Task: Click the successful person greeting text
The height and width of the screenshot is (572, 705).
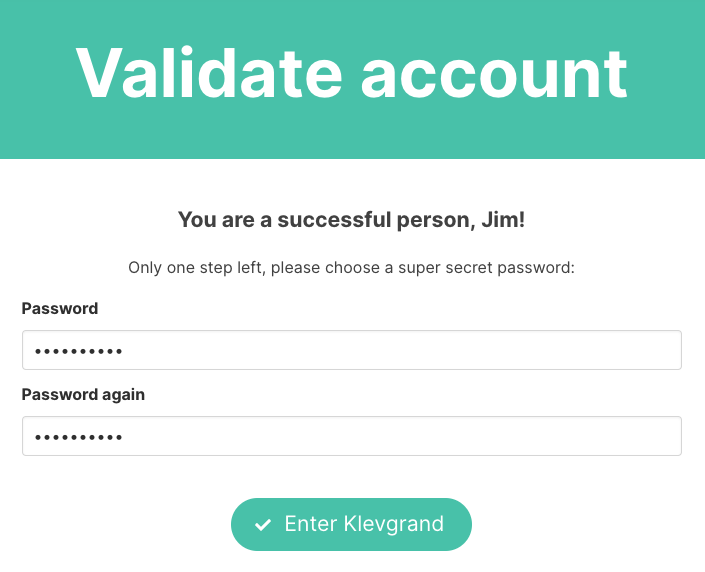Action: click(x=352, y=219)
